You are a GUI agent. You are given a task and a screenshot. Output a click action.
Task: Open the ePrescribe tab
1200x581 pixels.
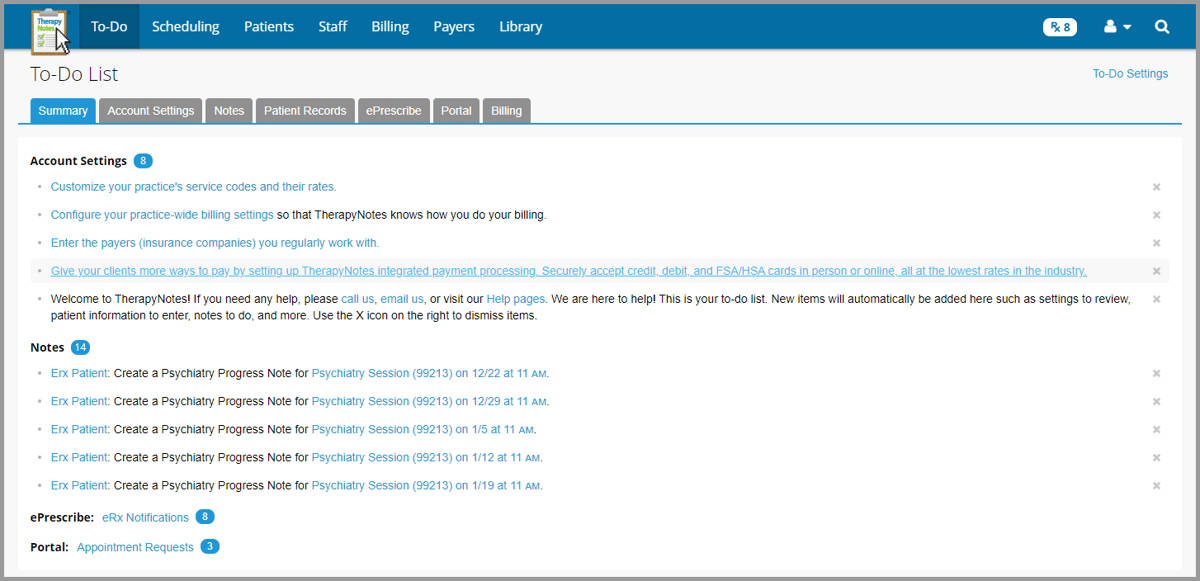tap(393, 110)
